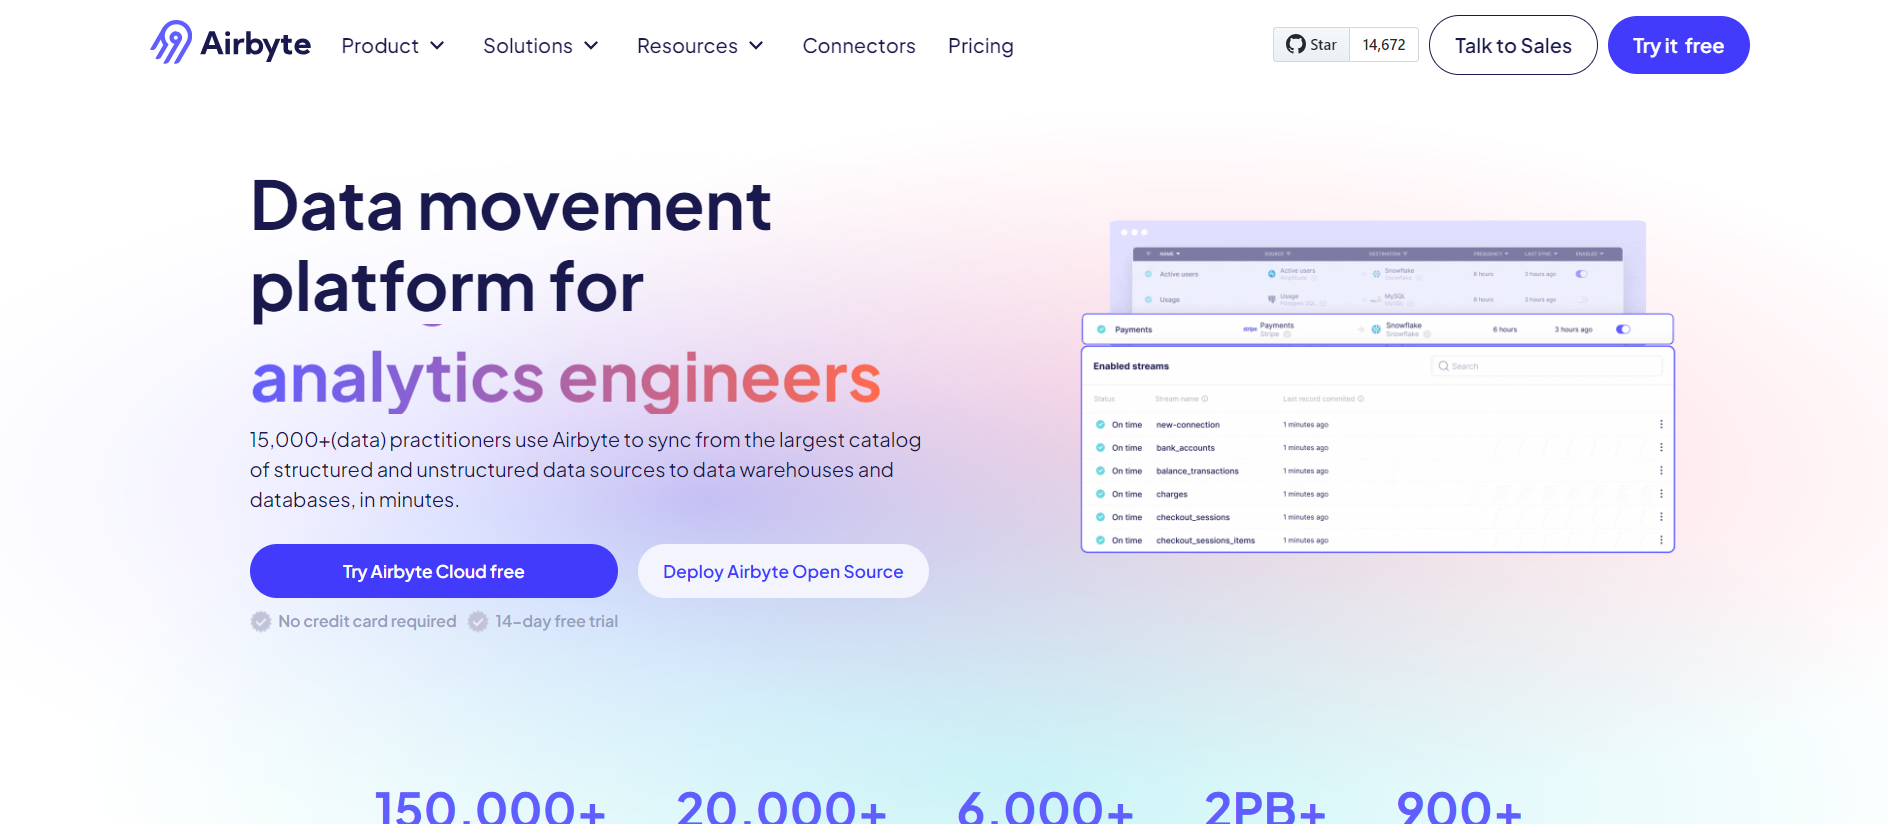Click the balance_transactions stream name

[1197, 471]
